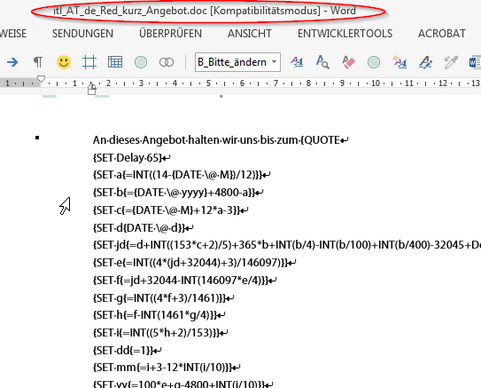Click the two interlocking circles icon
The width and height of the screenshot is (481, 388).
point(166,62)
